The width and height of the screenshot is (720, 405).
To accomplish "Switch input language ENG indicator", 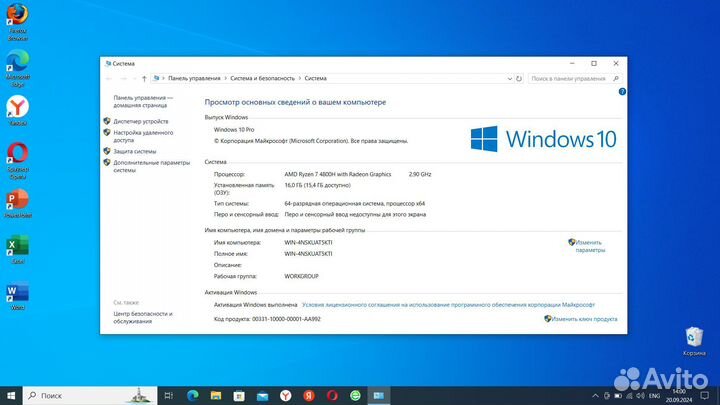I will [x=654, y=396].
